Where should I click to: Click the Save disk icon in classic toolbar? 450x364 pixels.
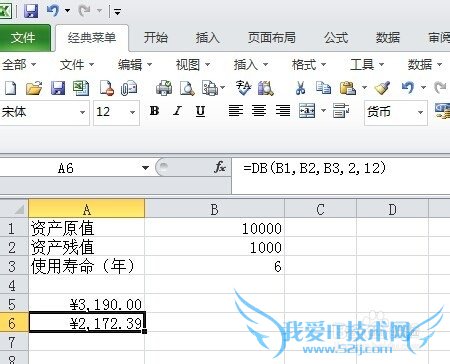[58, 88]
